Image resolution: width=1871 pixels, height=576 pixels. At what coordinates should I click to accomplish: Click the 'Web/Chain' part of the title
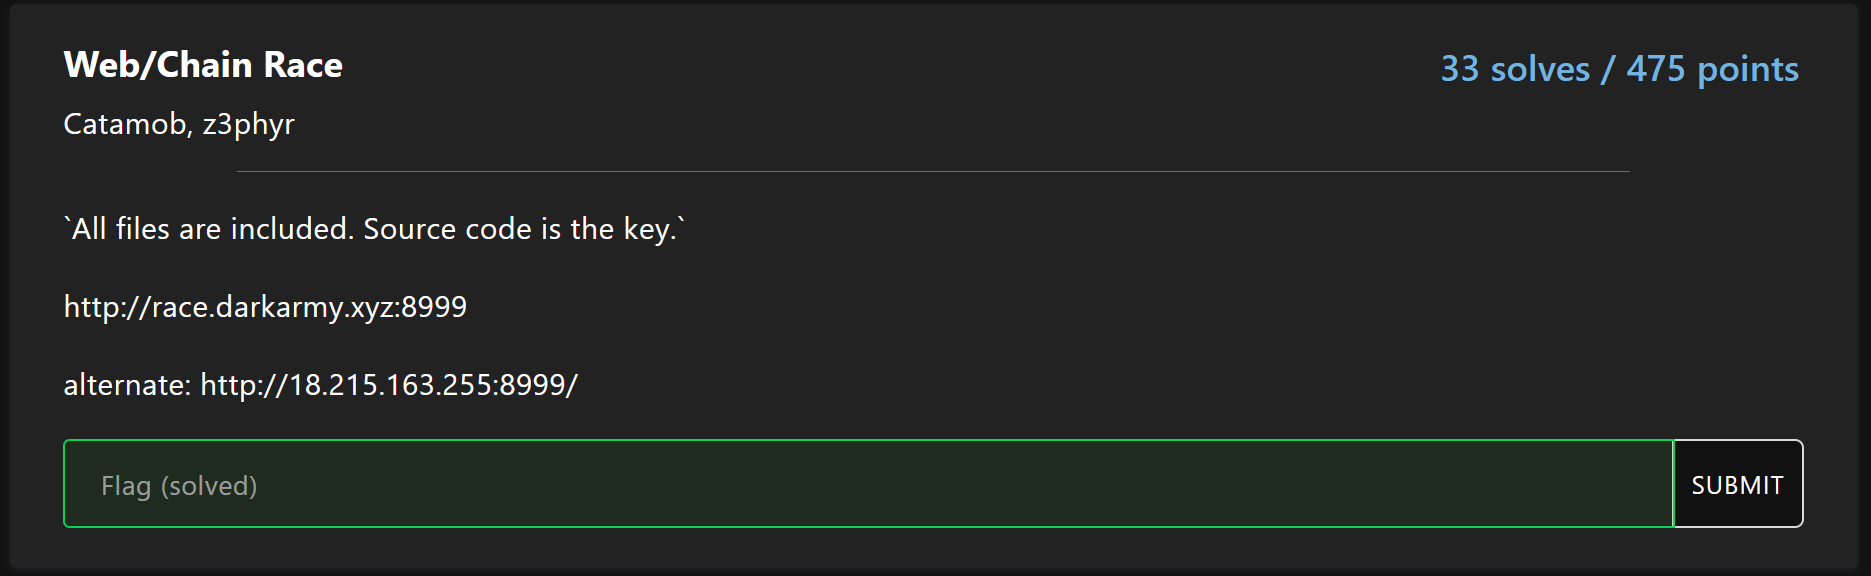tap(158, 65)
